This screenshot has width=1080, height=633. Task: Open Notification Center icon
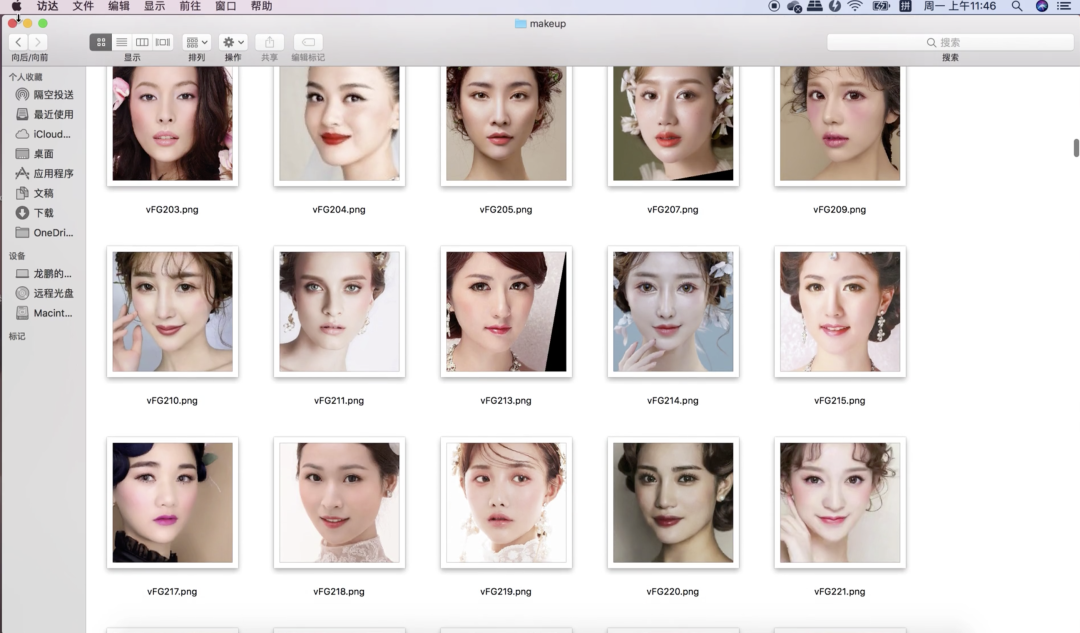(1064, 6)
